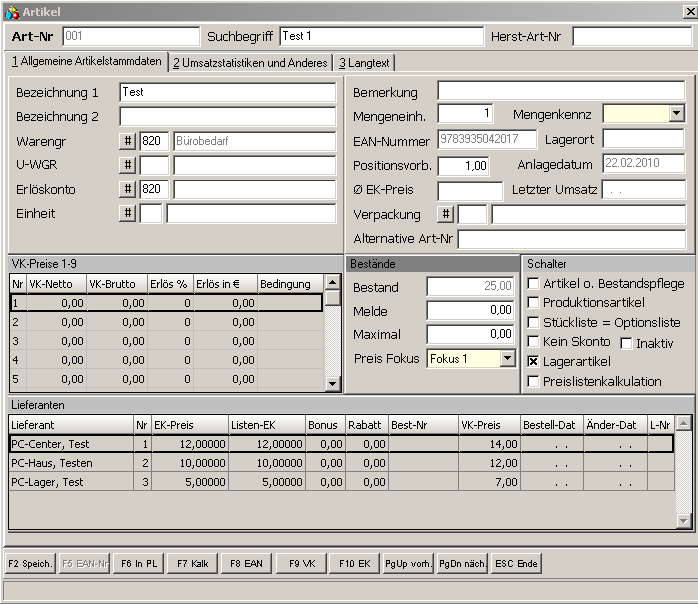Open the Langtext tab
This screenshot has width=698, height=604.
click(x=364, y=63)
